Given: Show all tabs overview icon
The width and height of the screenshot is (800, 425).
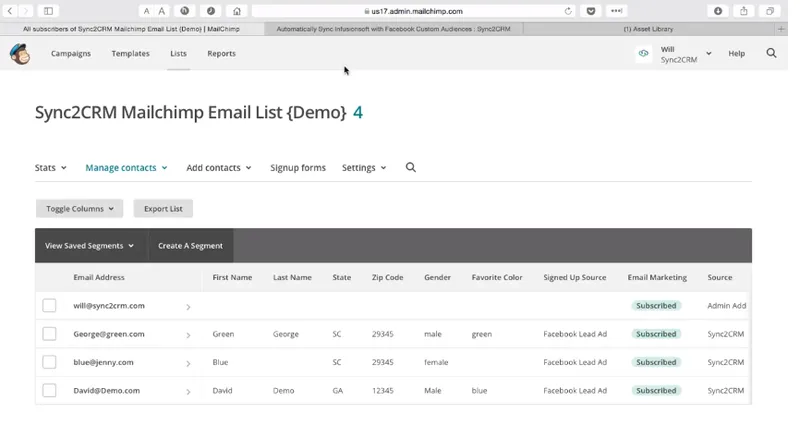Looking at the screenshot, I should (770, 11).
